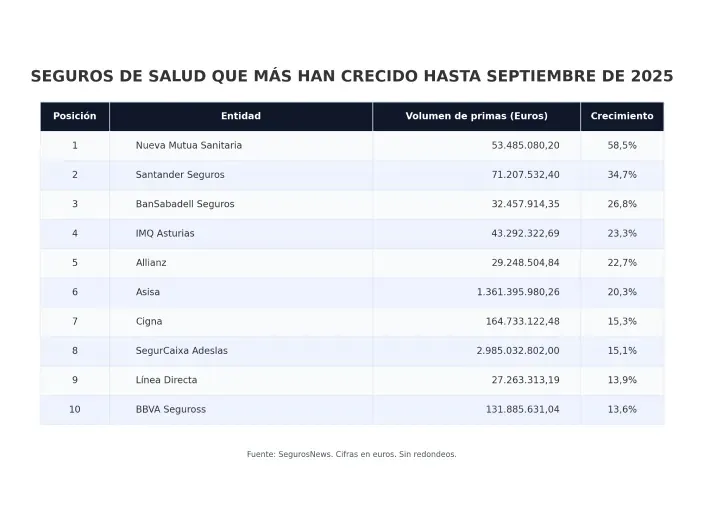Image resolution: width=704 pixels, height=528 pixels.
Task: Click the premium value 1.361.395.980,26
Action: point(518,292)
